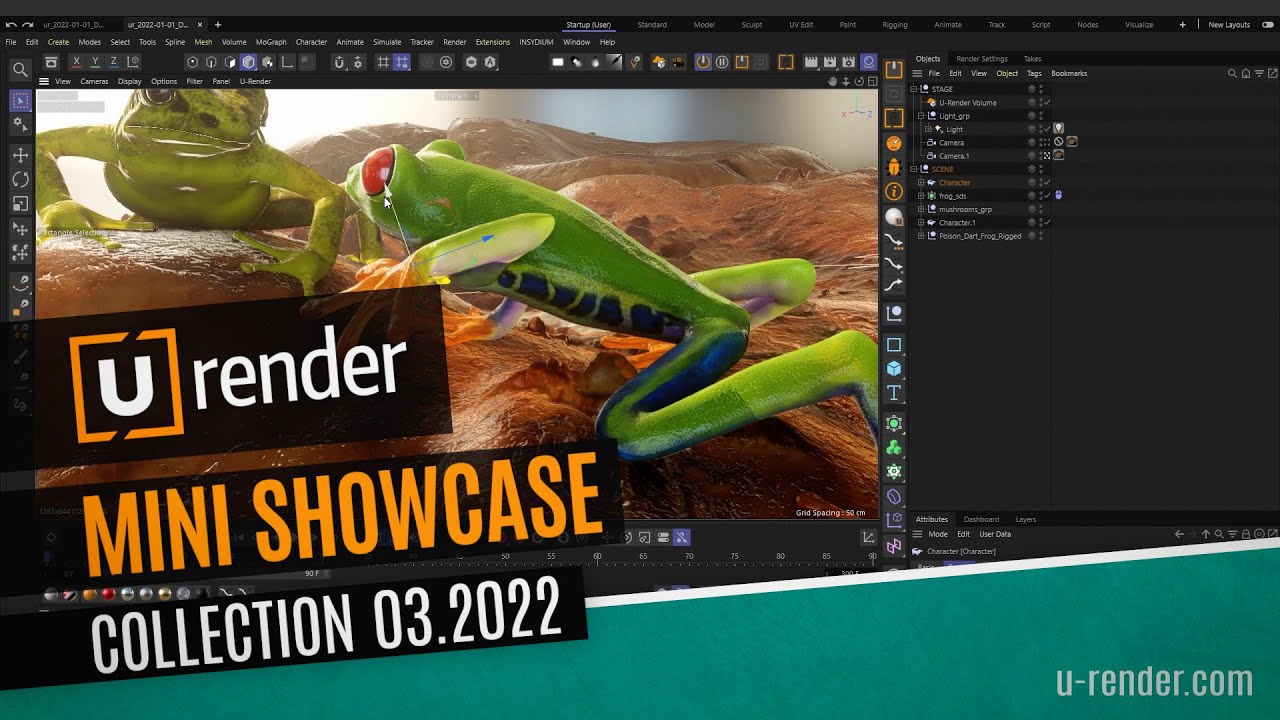The width and height of the screenshot is (1280, 720).
Task: Collapse the STAGE group
Action: [914, 89]
